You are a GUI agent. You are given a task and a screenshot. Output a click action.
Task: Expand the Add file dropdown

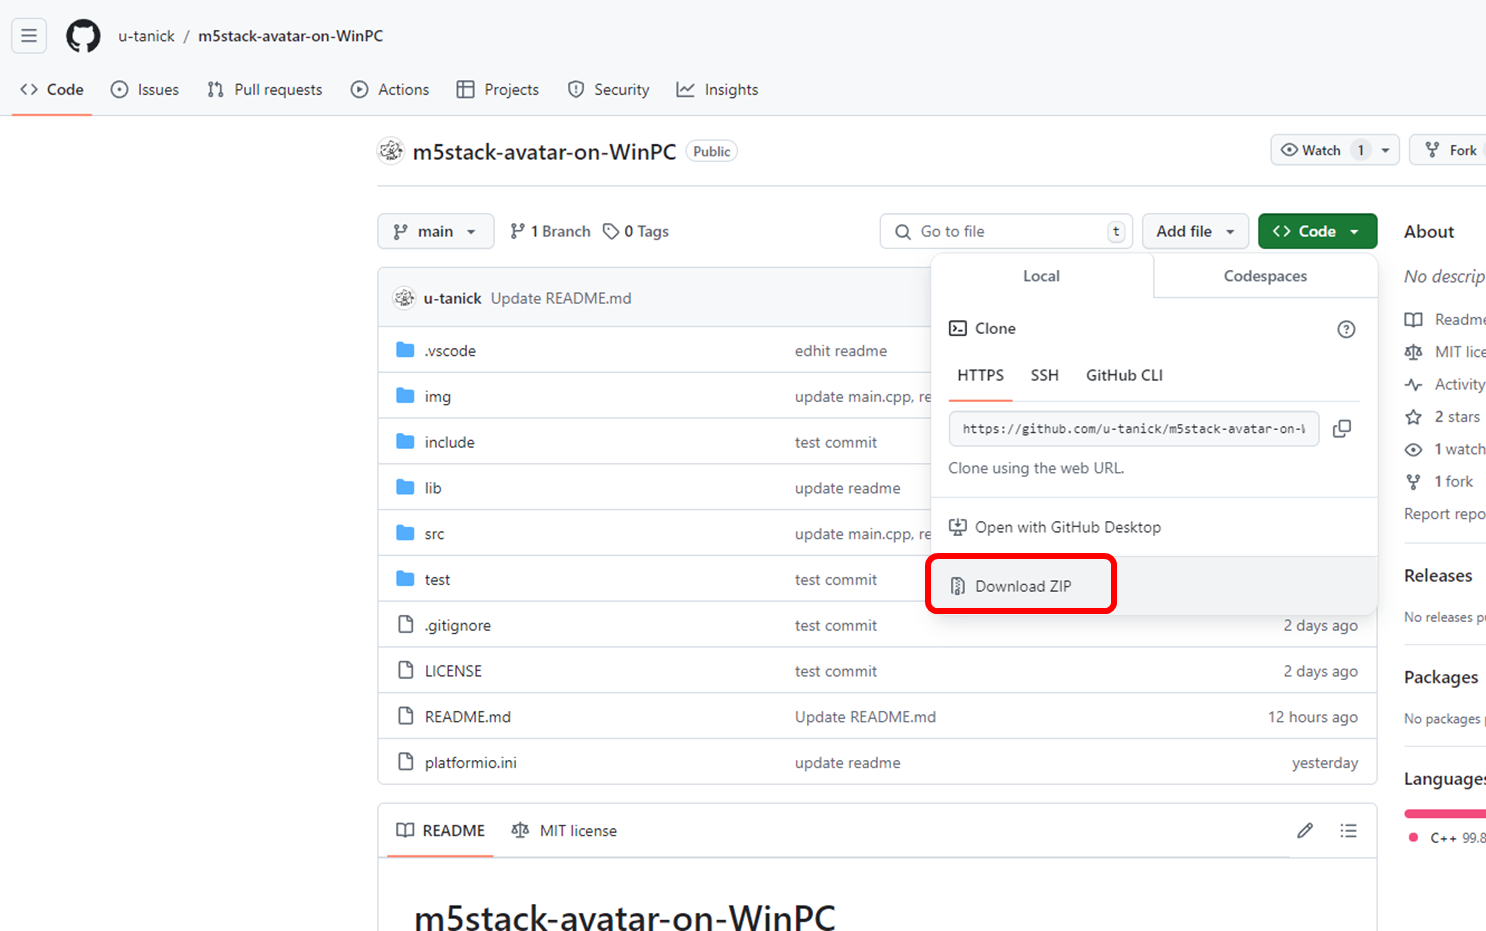1195,231
